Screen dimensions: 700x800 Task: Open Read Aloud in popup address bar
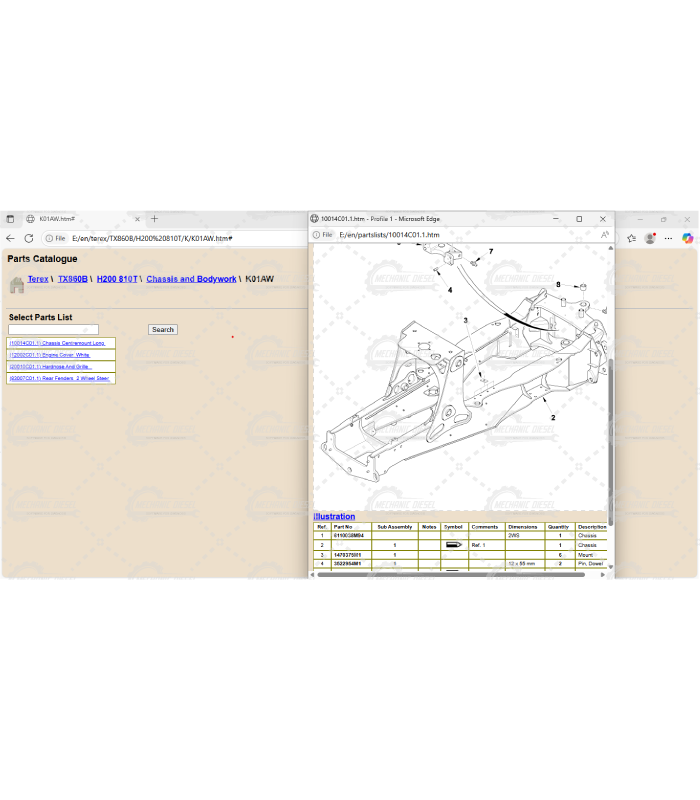604,235
